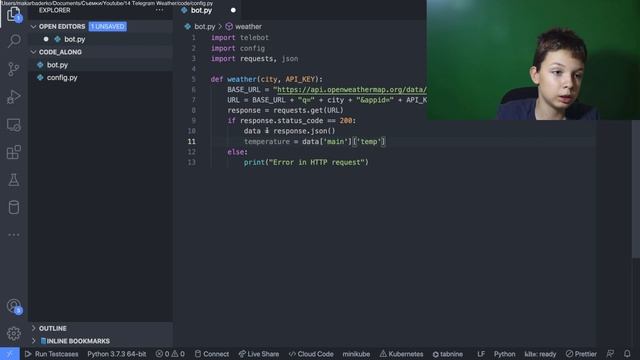This screenshot has width=640, height=360.
Task: Open Source Control view
Action: 13,69
